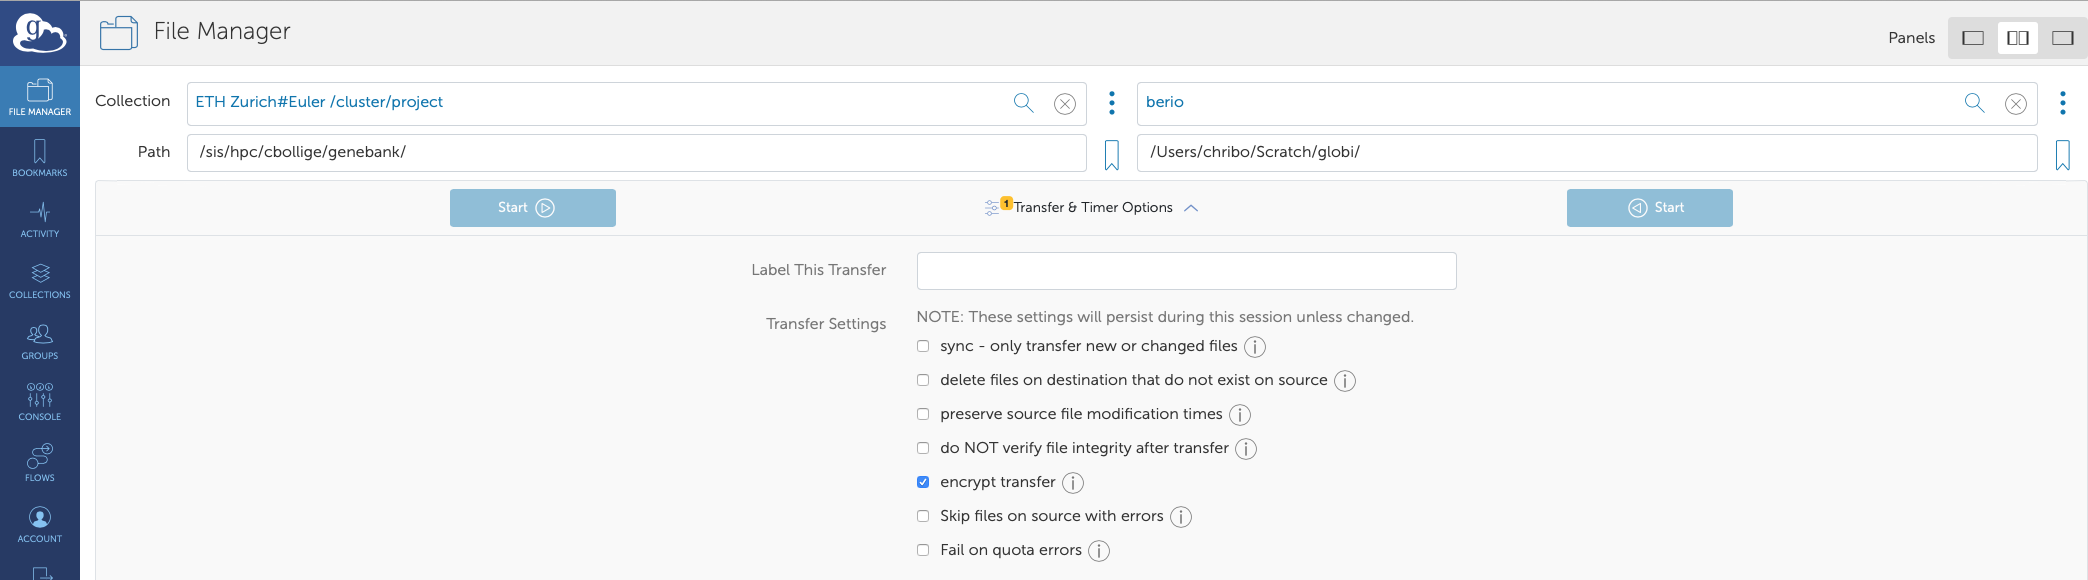2088x580 pixels.
Task: Open Console in sidebar
Action: tap(40, 402)
